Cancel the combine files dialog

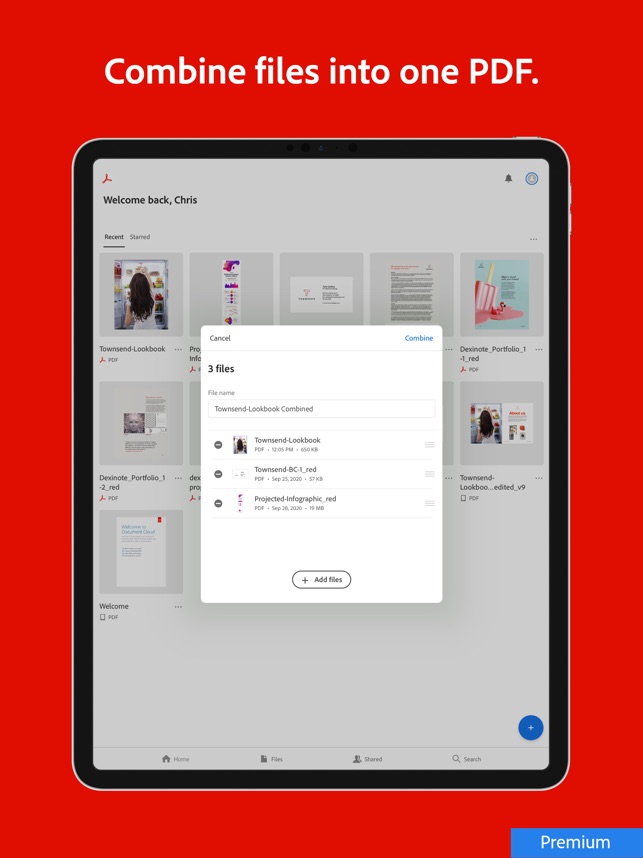tap(220, 338)
